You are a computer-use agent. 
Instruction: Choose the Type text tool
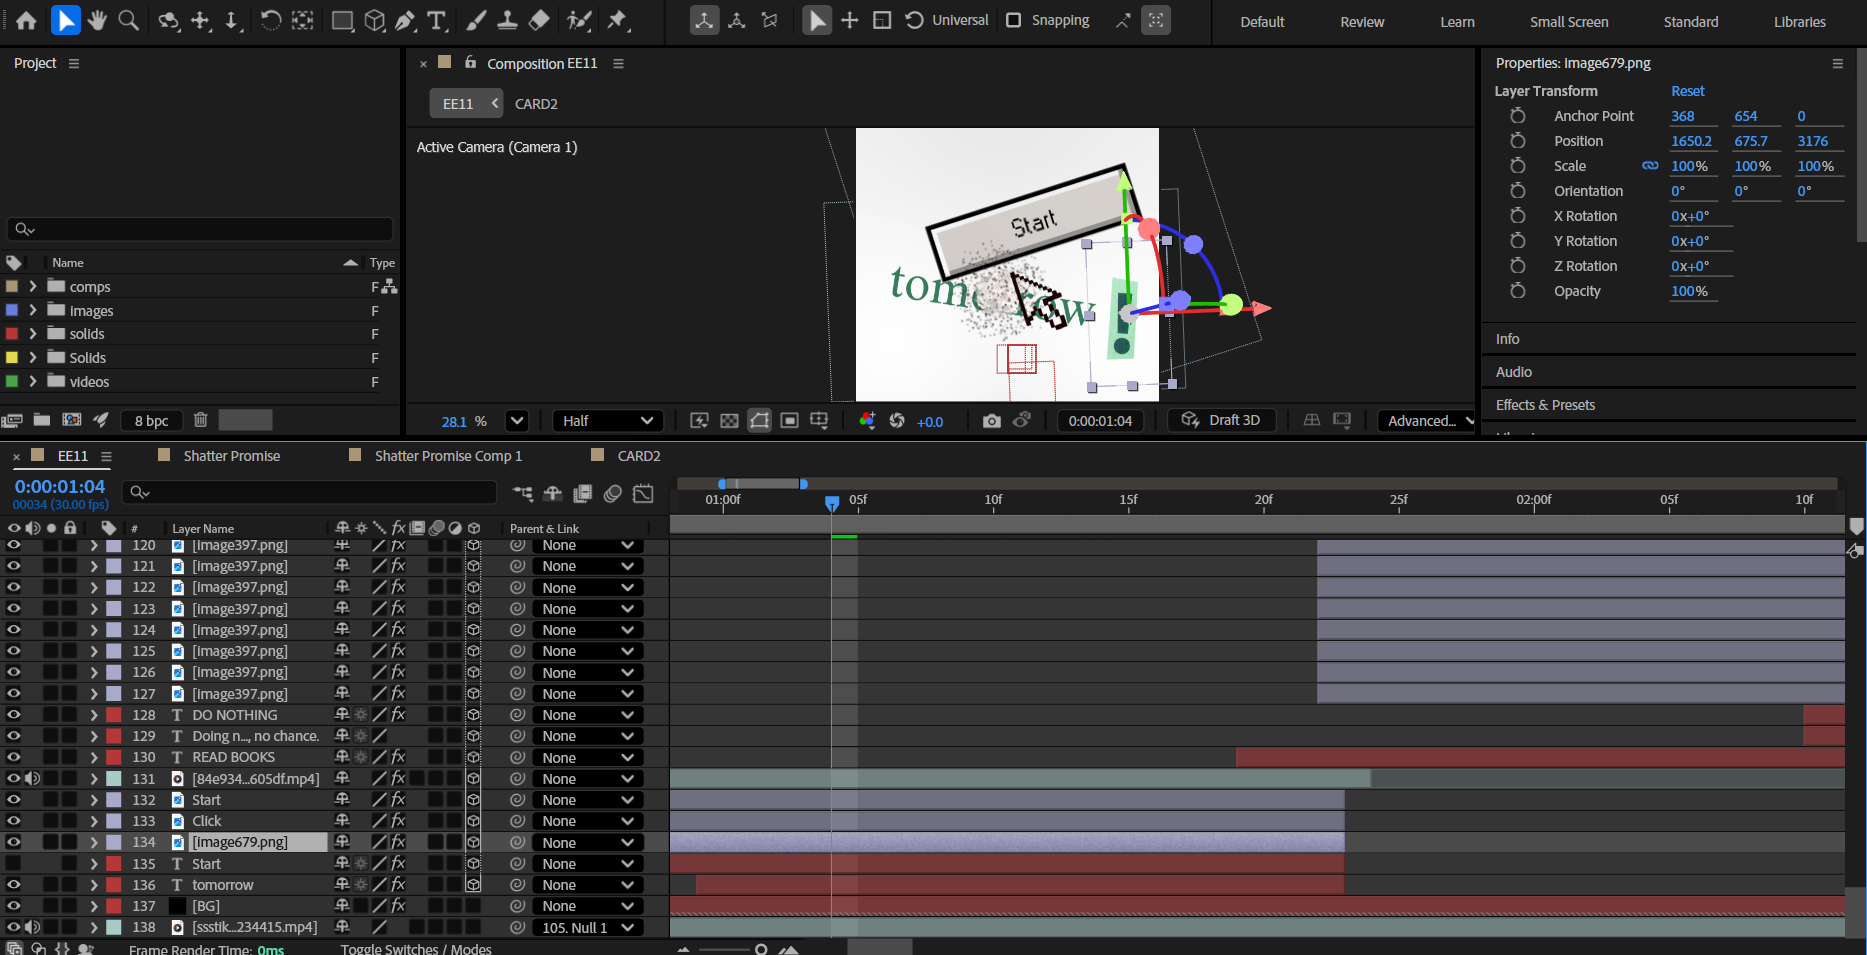437,20
